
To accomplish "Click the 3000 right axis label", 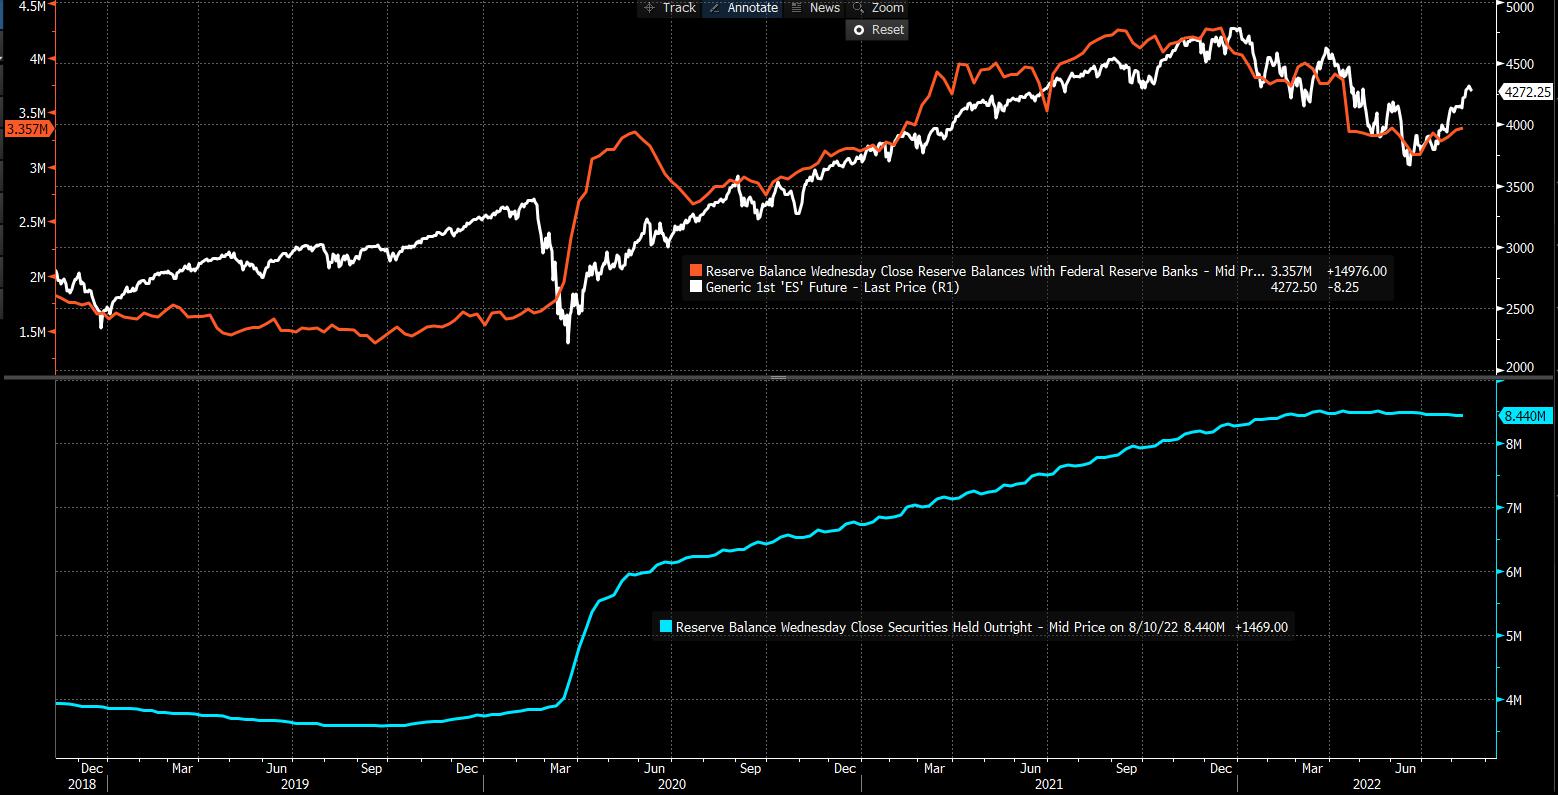I will 1519,248.
